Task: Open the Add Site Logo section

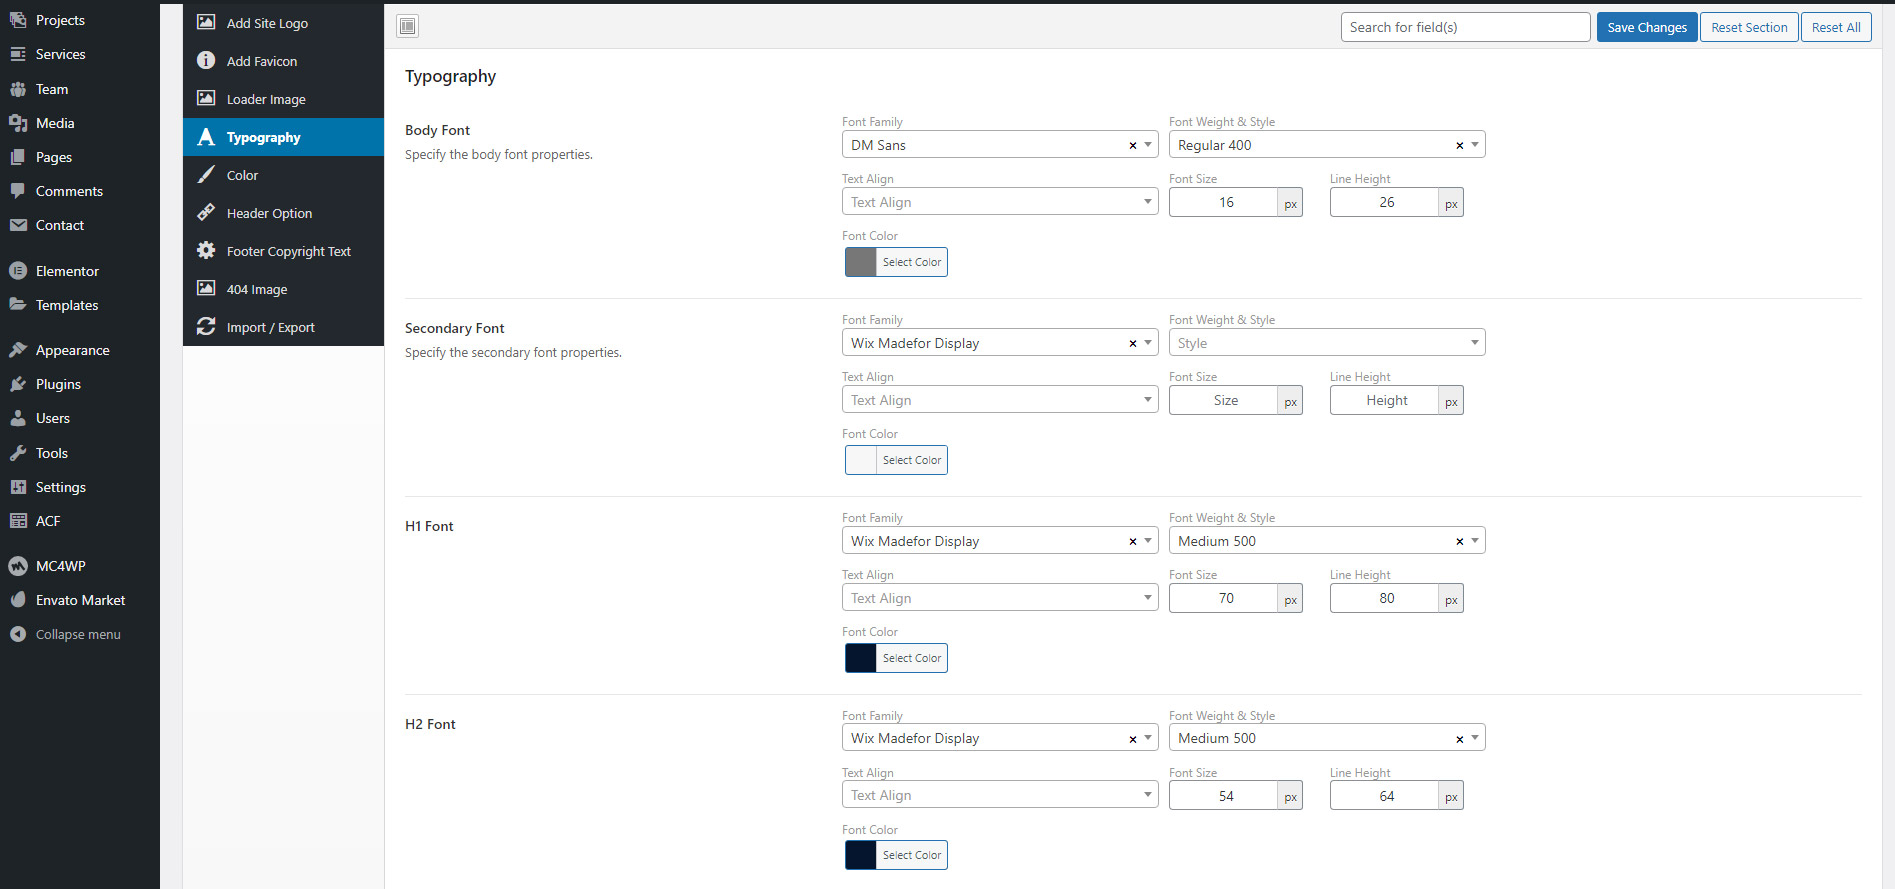Action: pyautogui.click(x=266, y=23)
